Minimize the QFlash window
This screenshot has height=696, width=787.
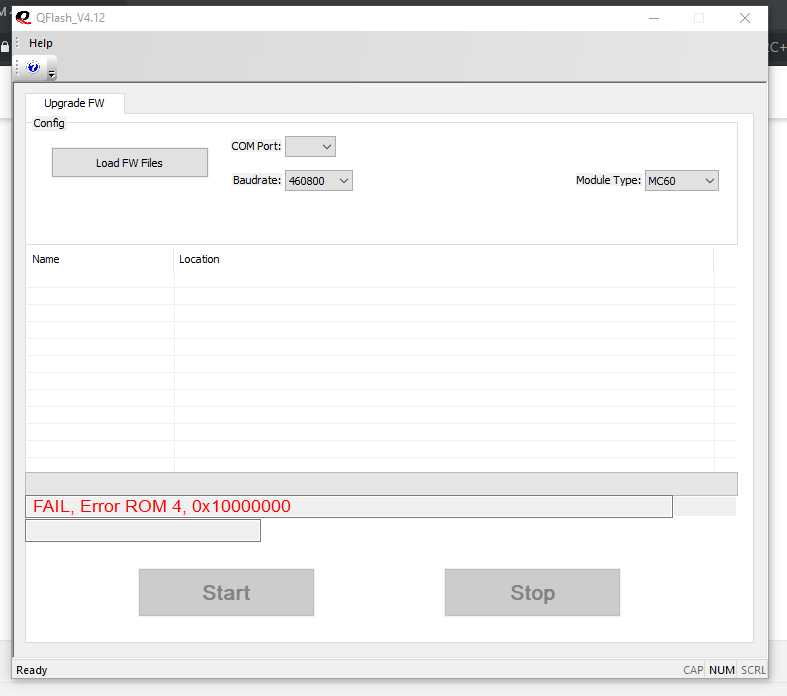pyautogui.click(x=653, y=18)
